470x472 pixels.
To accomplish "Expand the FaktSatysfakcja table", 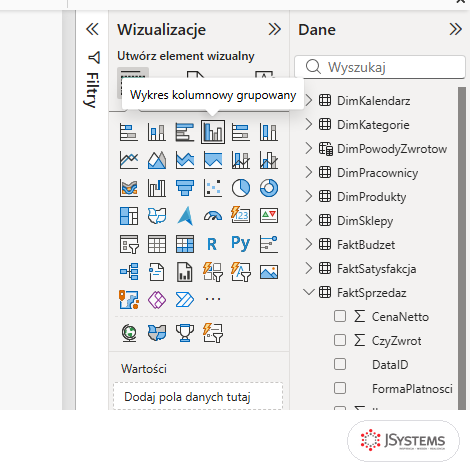I will 309,268.
